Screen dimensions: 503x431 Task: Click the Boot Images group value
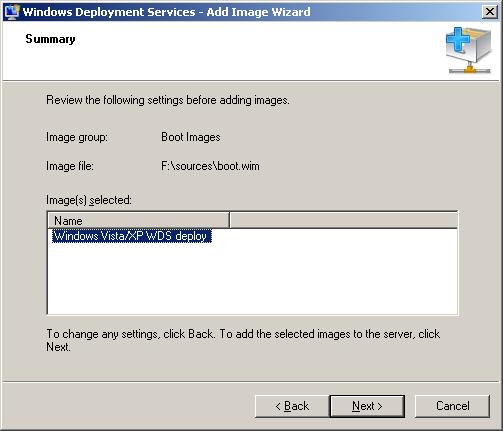click(x=191, y=137)
